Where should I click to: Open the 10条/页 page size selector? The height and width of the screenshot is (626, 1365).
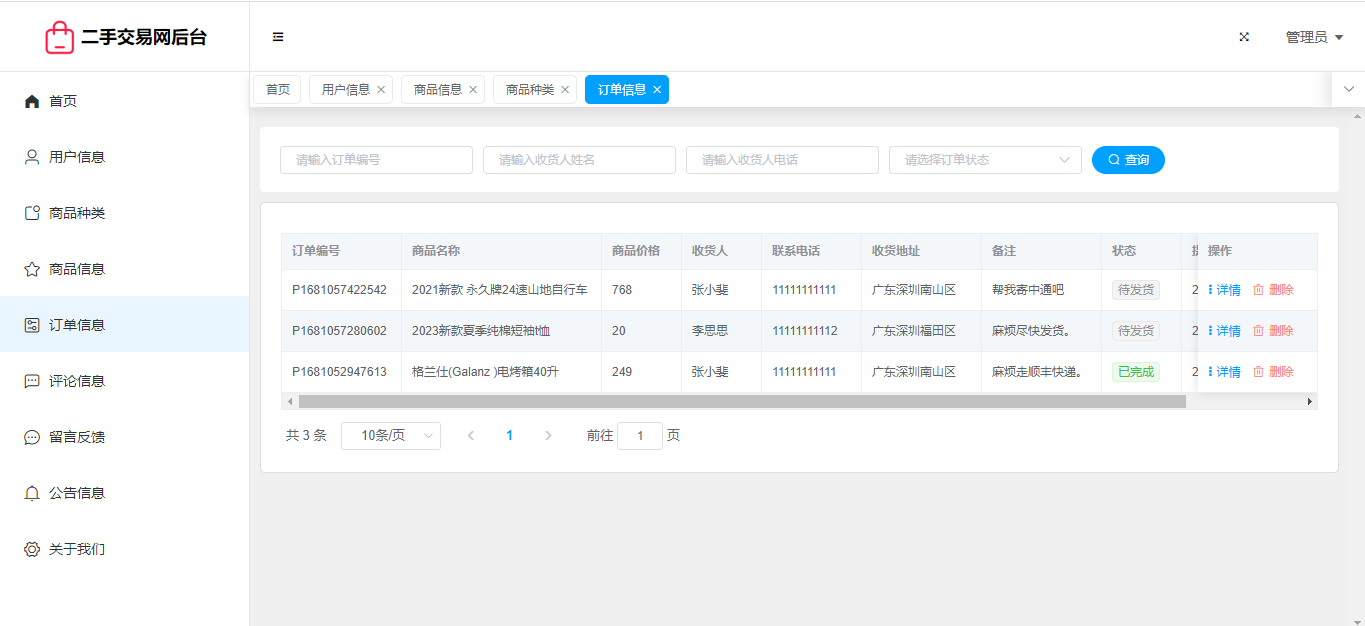coord(390,436)
